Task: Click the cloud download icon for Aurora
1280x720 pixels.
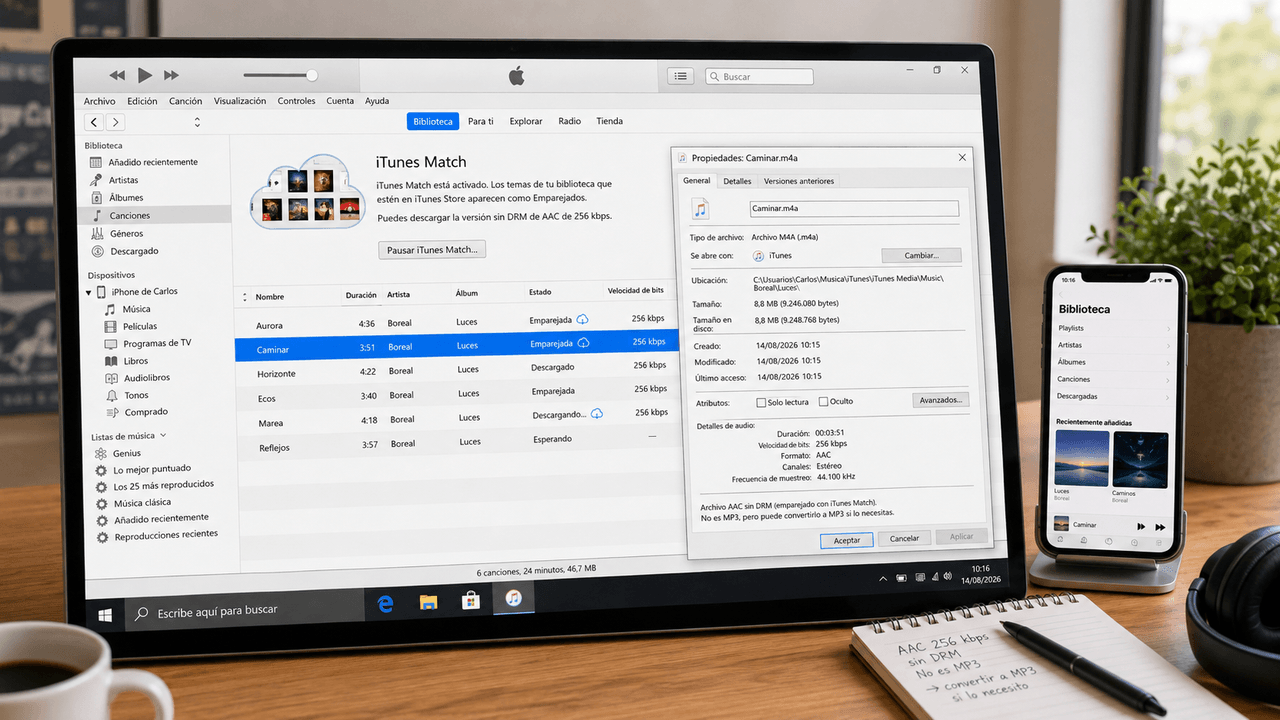Action: [x=583, y=319]
